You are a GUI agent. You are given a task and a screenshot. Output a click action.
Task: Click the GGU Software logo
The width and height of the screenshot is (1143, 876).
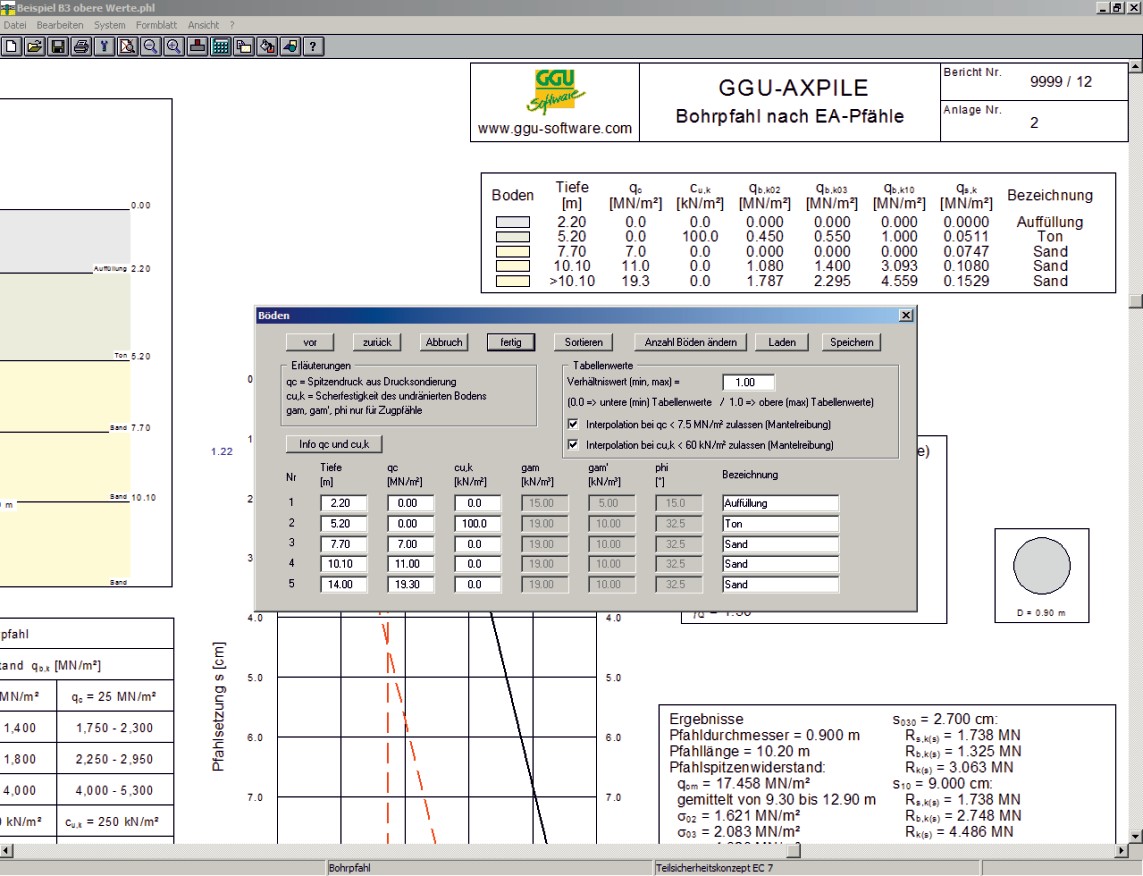coord(555,92)
